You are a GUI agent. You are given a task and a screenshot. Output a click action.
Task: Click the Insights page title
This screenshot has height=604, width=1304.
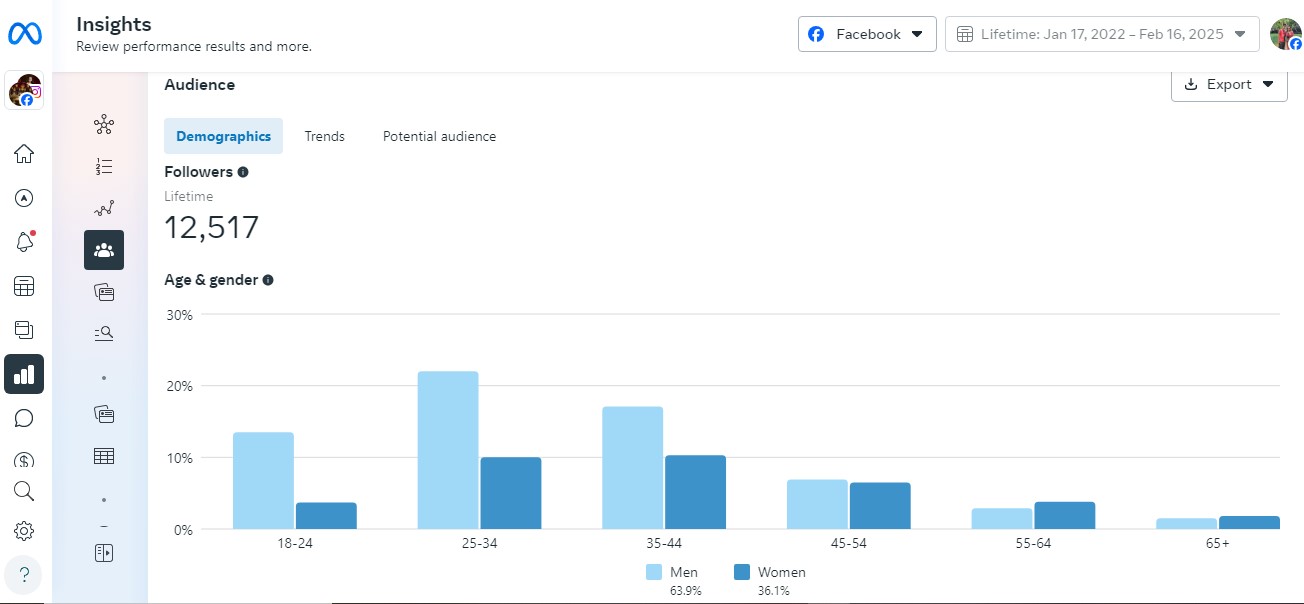coord(114,24)
